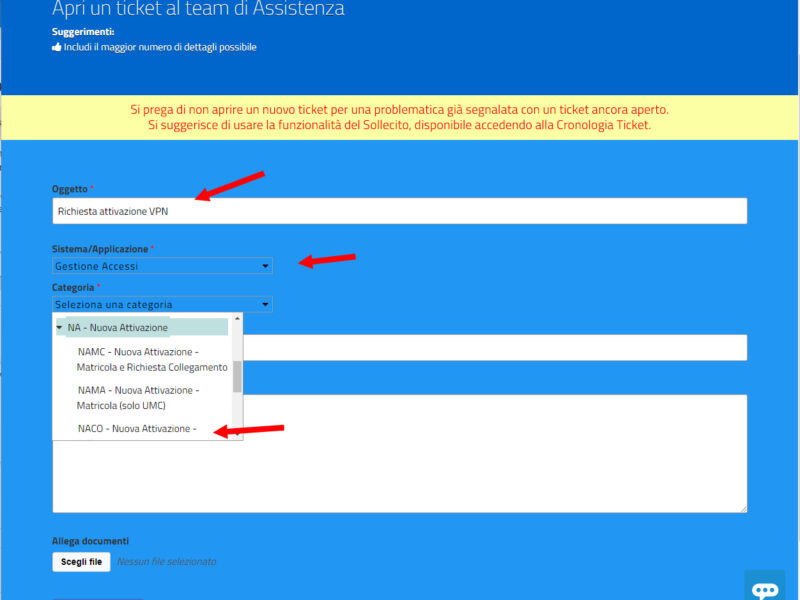Viewport: 800px width, 600px height.
Task: Grab the text area resize handle
Action: [x=741, y=507]
